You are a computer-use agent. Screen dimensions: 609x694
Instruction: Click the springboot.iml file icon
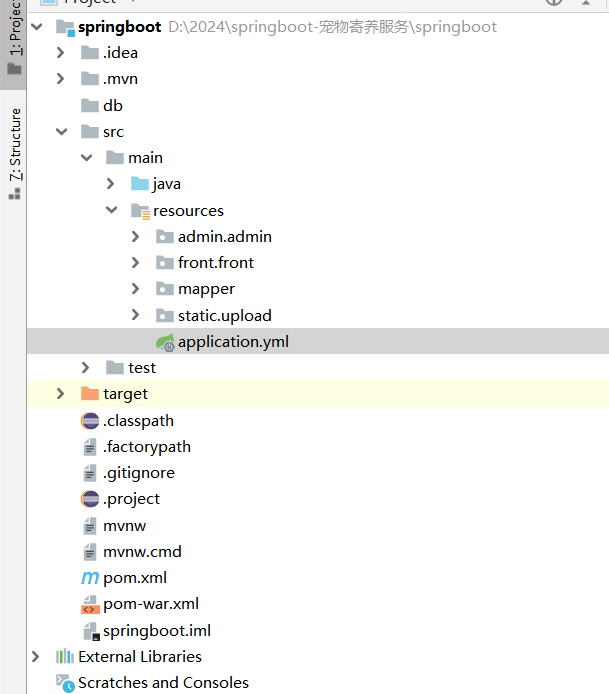[x=90, y=631]
